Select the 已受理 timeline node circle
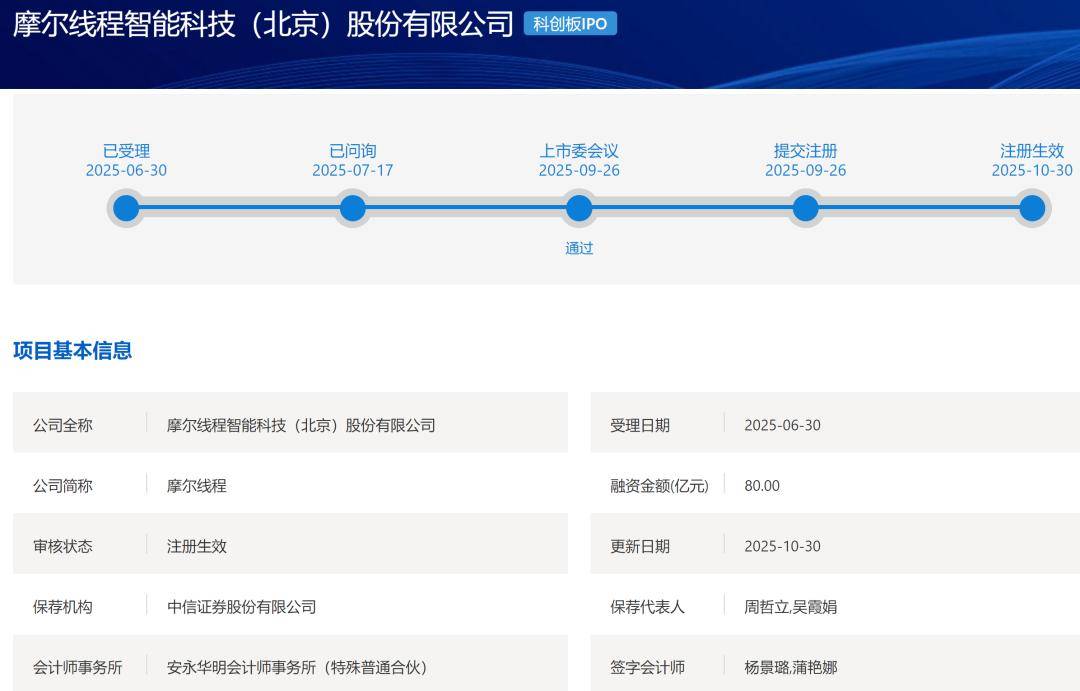The image size is (1080, 691). pyautogui.click(x=125, y=209)
